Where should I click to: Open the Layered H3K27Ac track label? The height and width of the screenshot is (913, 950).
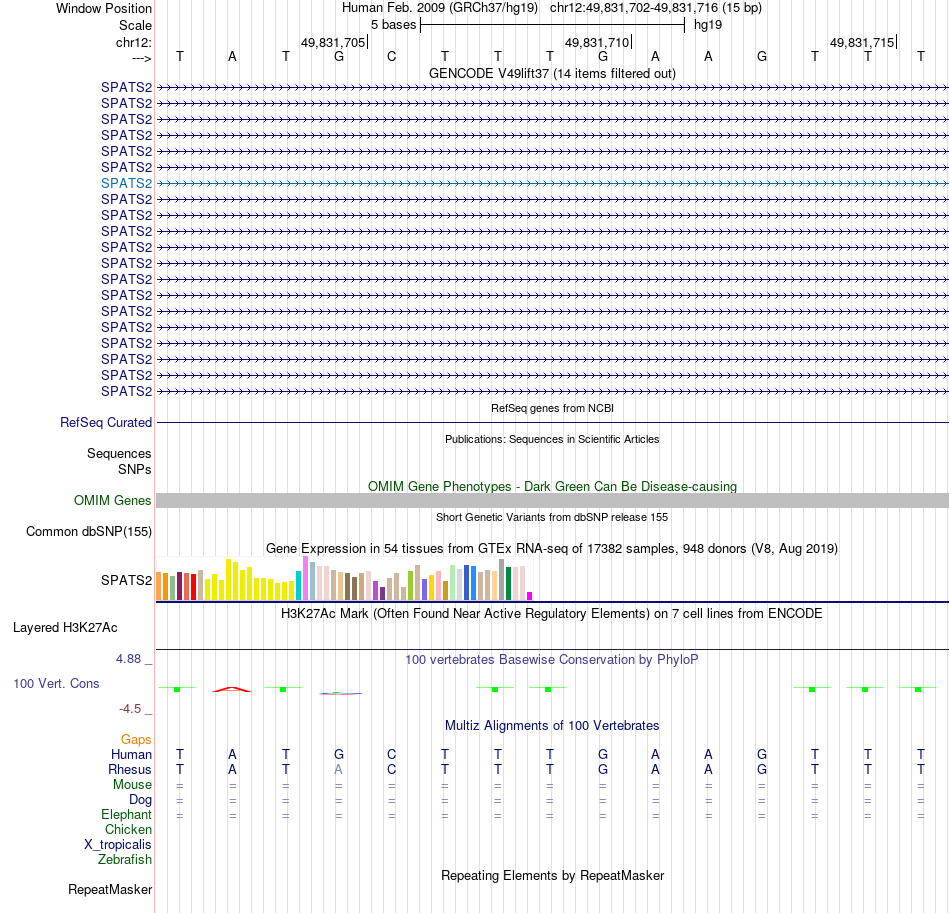65,628
